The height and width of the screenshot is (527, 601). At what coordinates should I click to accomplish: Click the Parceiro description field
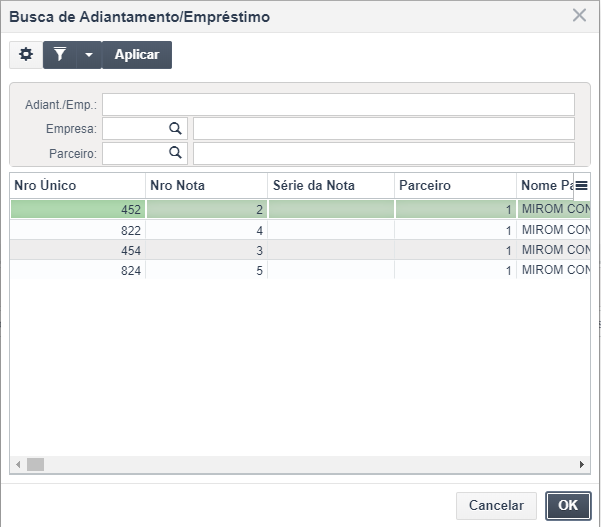[x=384, y=153]
